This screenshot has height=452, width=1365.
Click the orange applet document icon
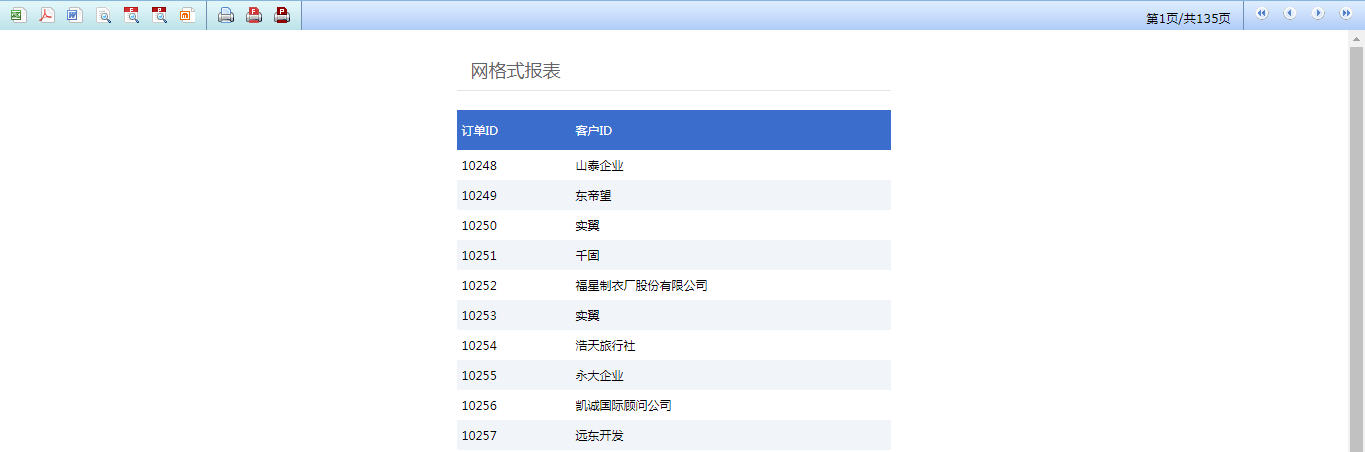click(x=187, y=15)
